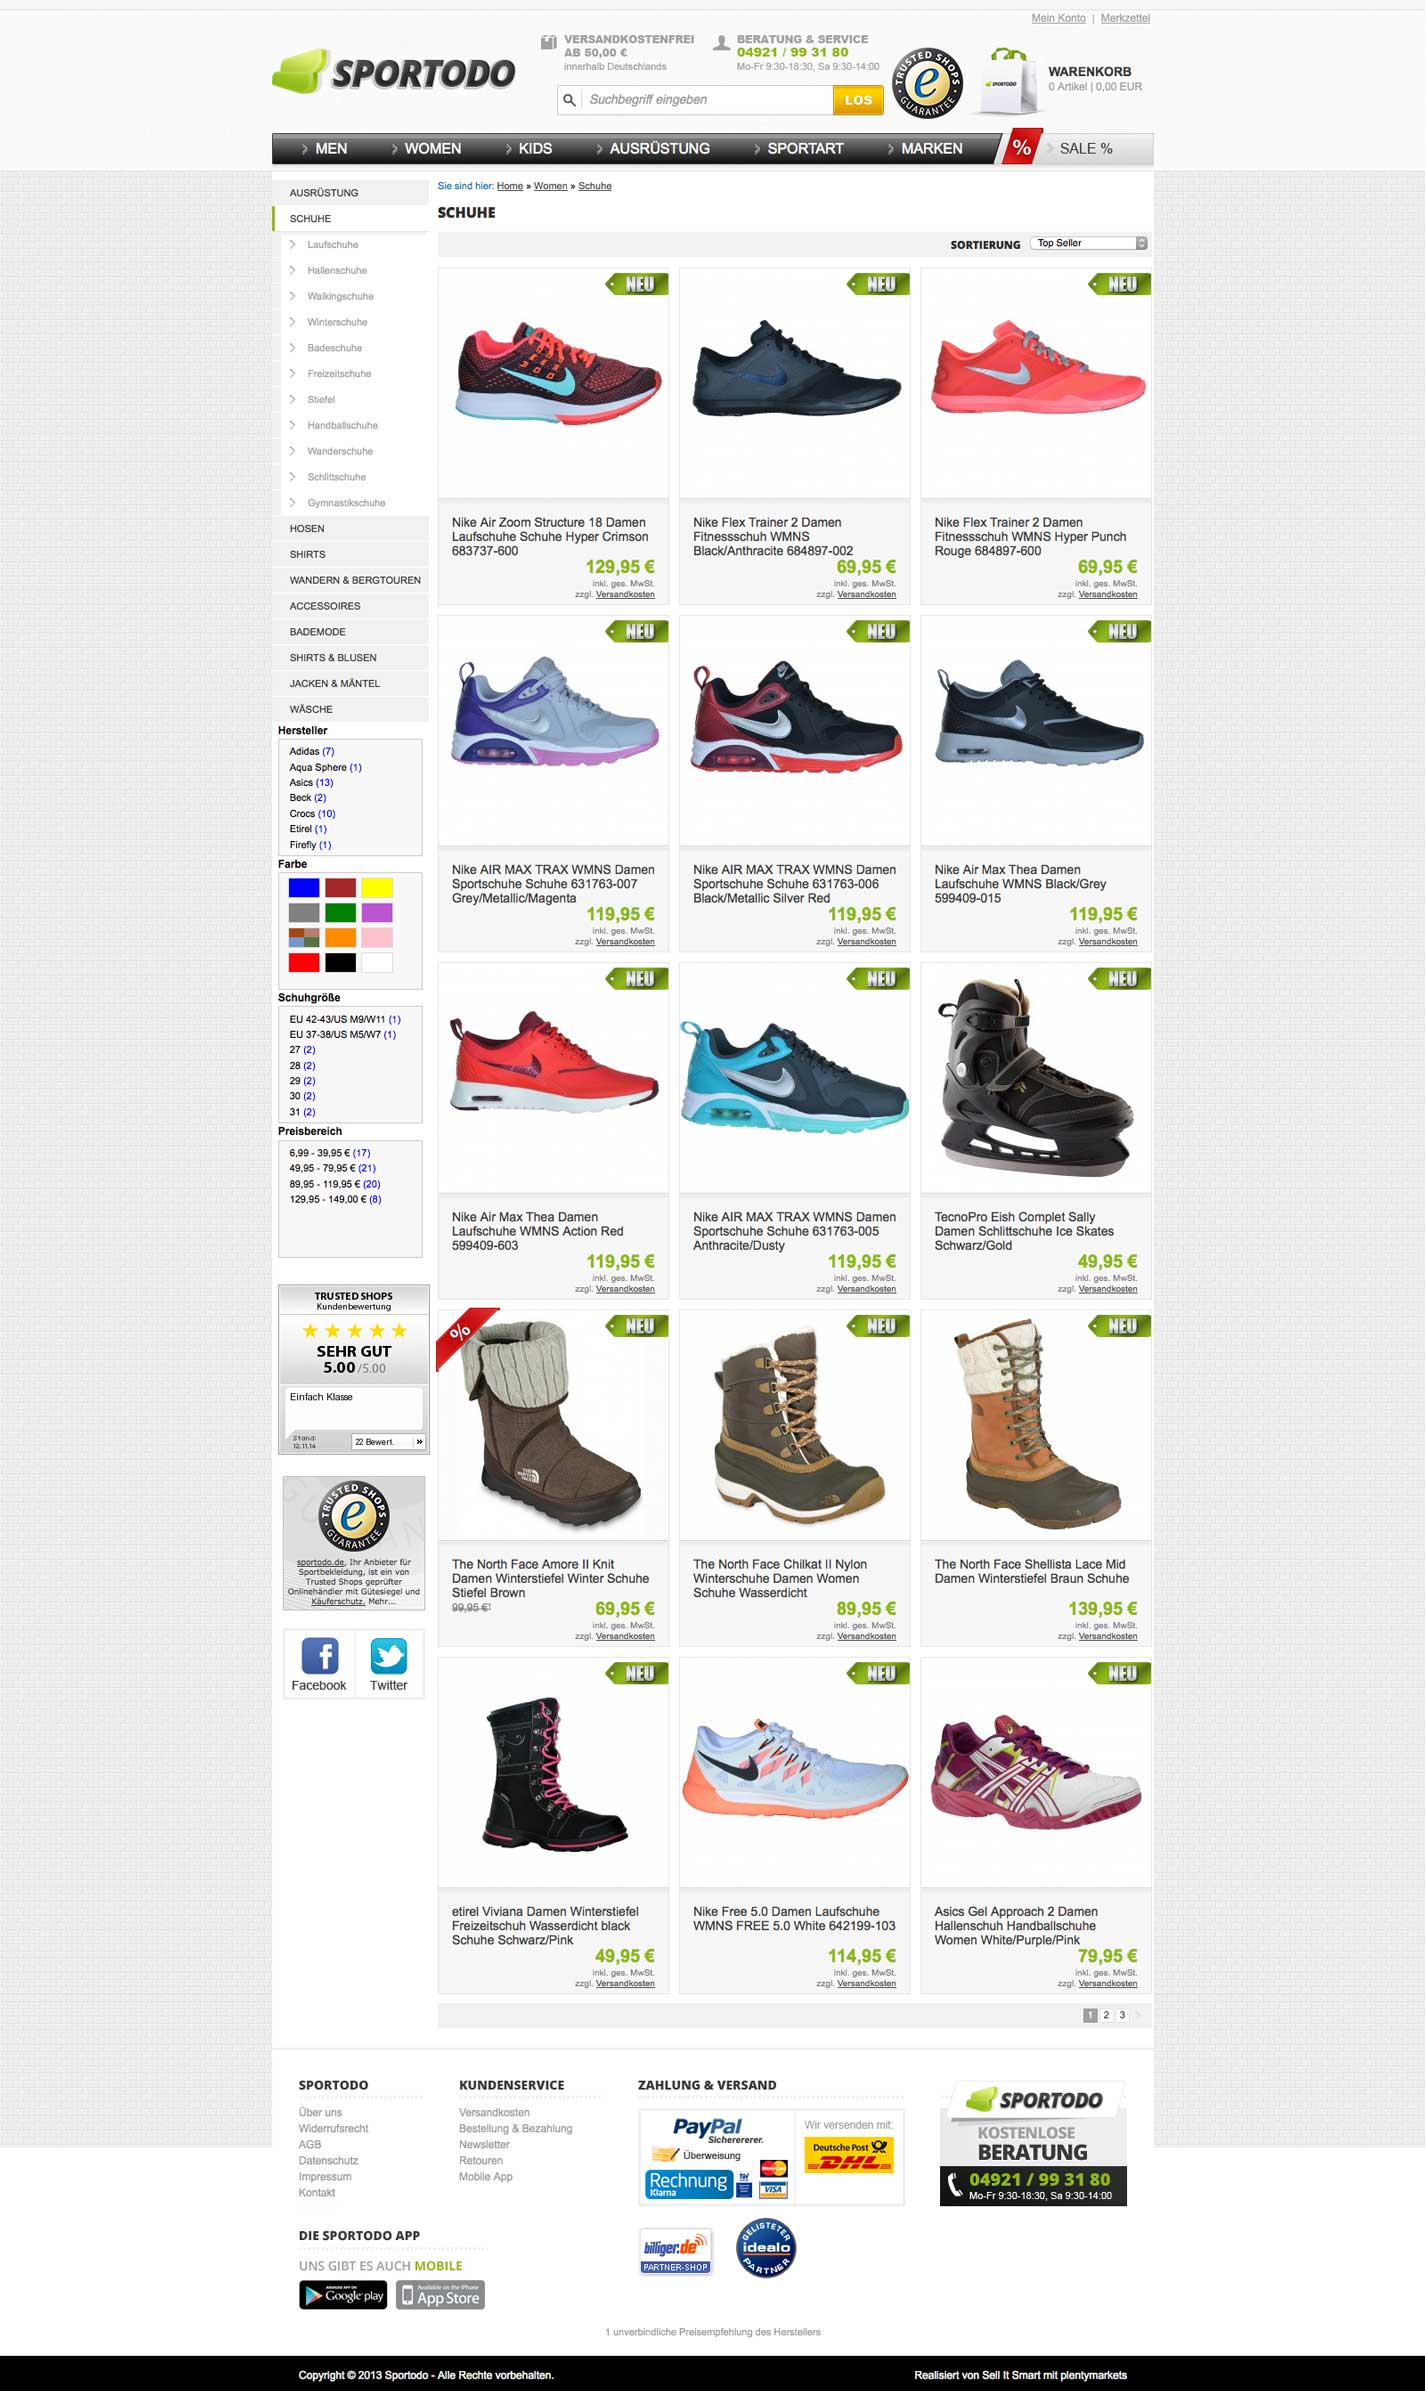The width and height of the screenshot is (1425, 2391).
Task: Click the billiger.de partner shop logo
Action: [676, 2251]
